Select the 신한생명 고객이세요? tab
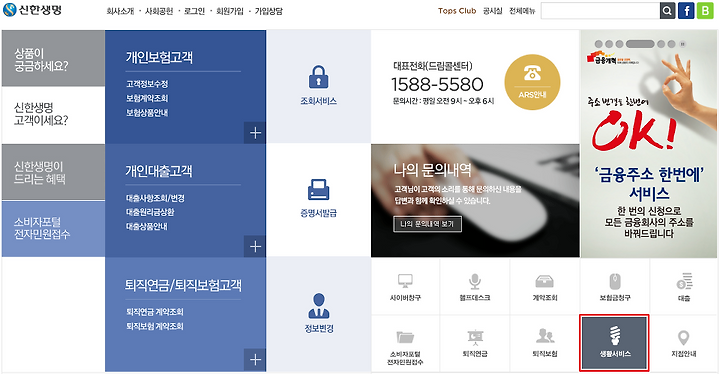The height and width of the screenshot is (374, 720). click(x=53, y=114)
